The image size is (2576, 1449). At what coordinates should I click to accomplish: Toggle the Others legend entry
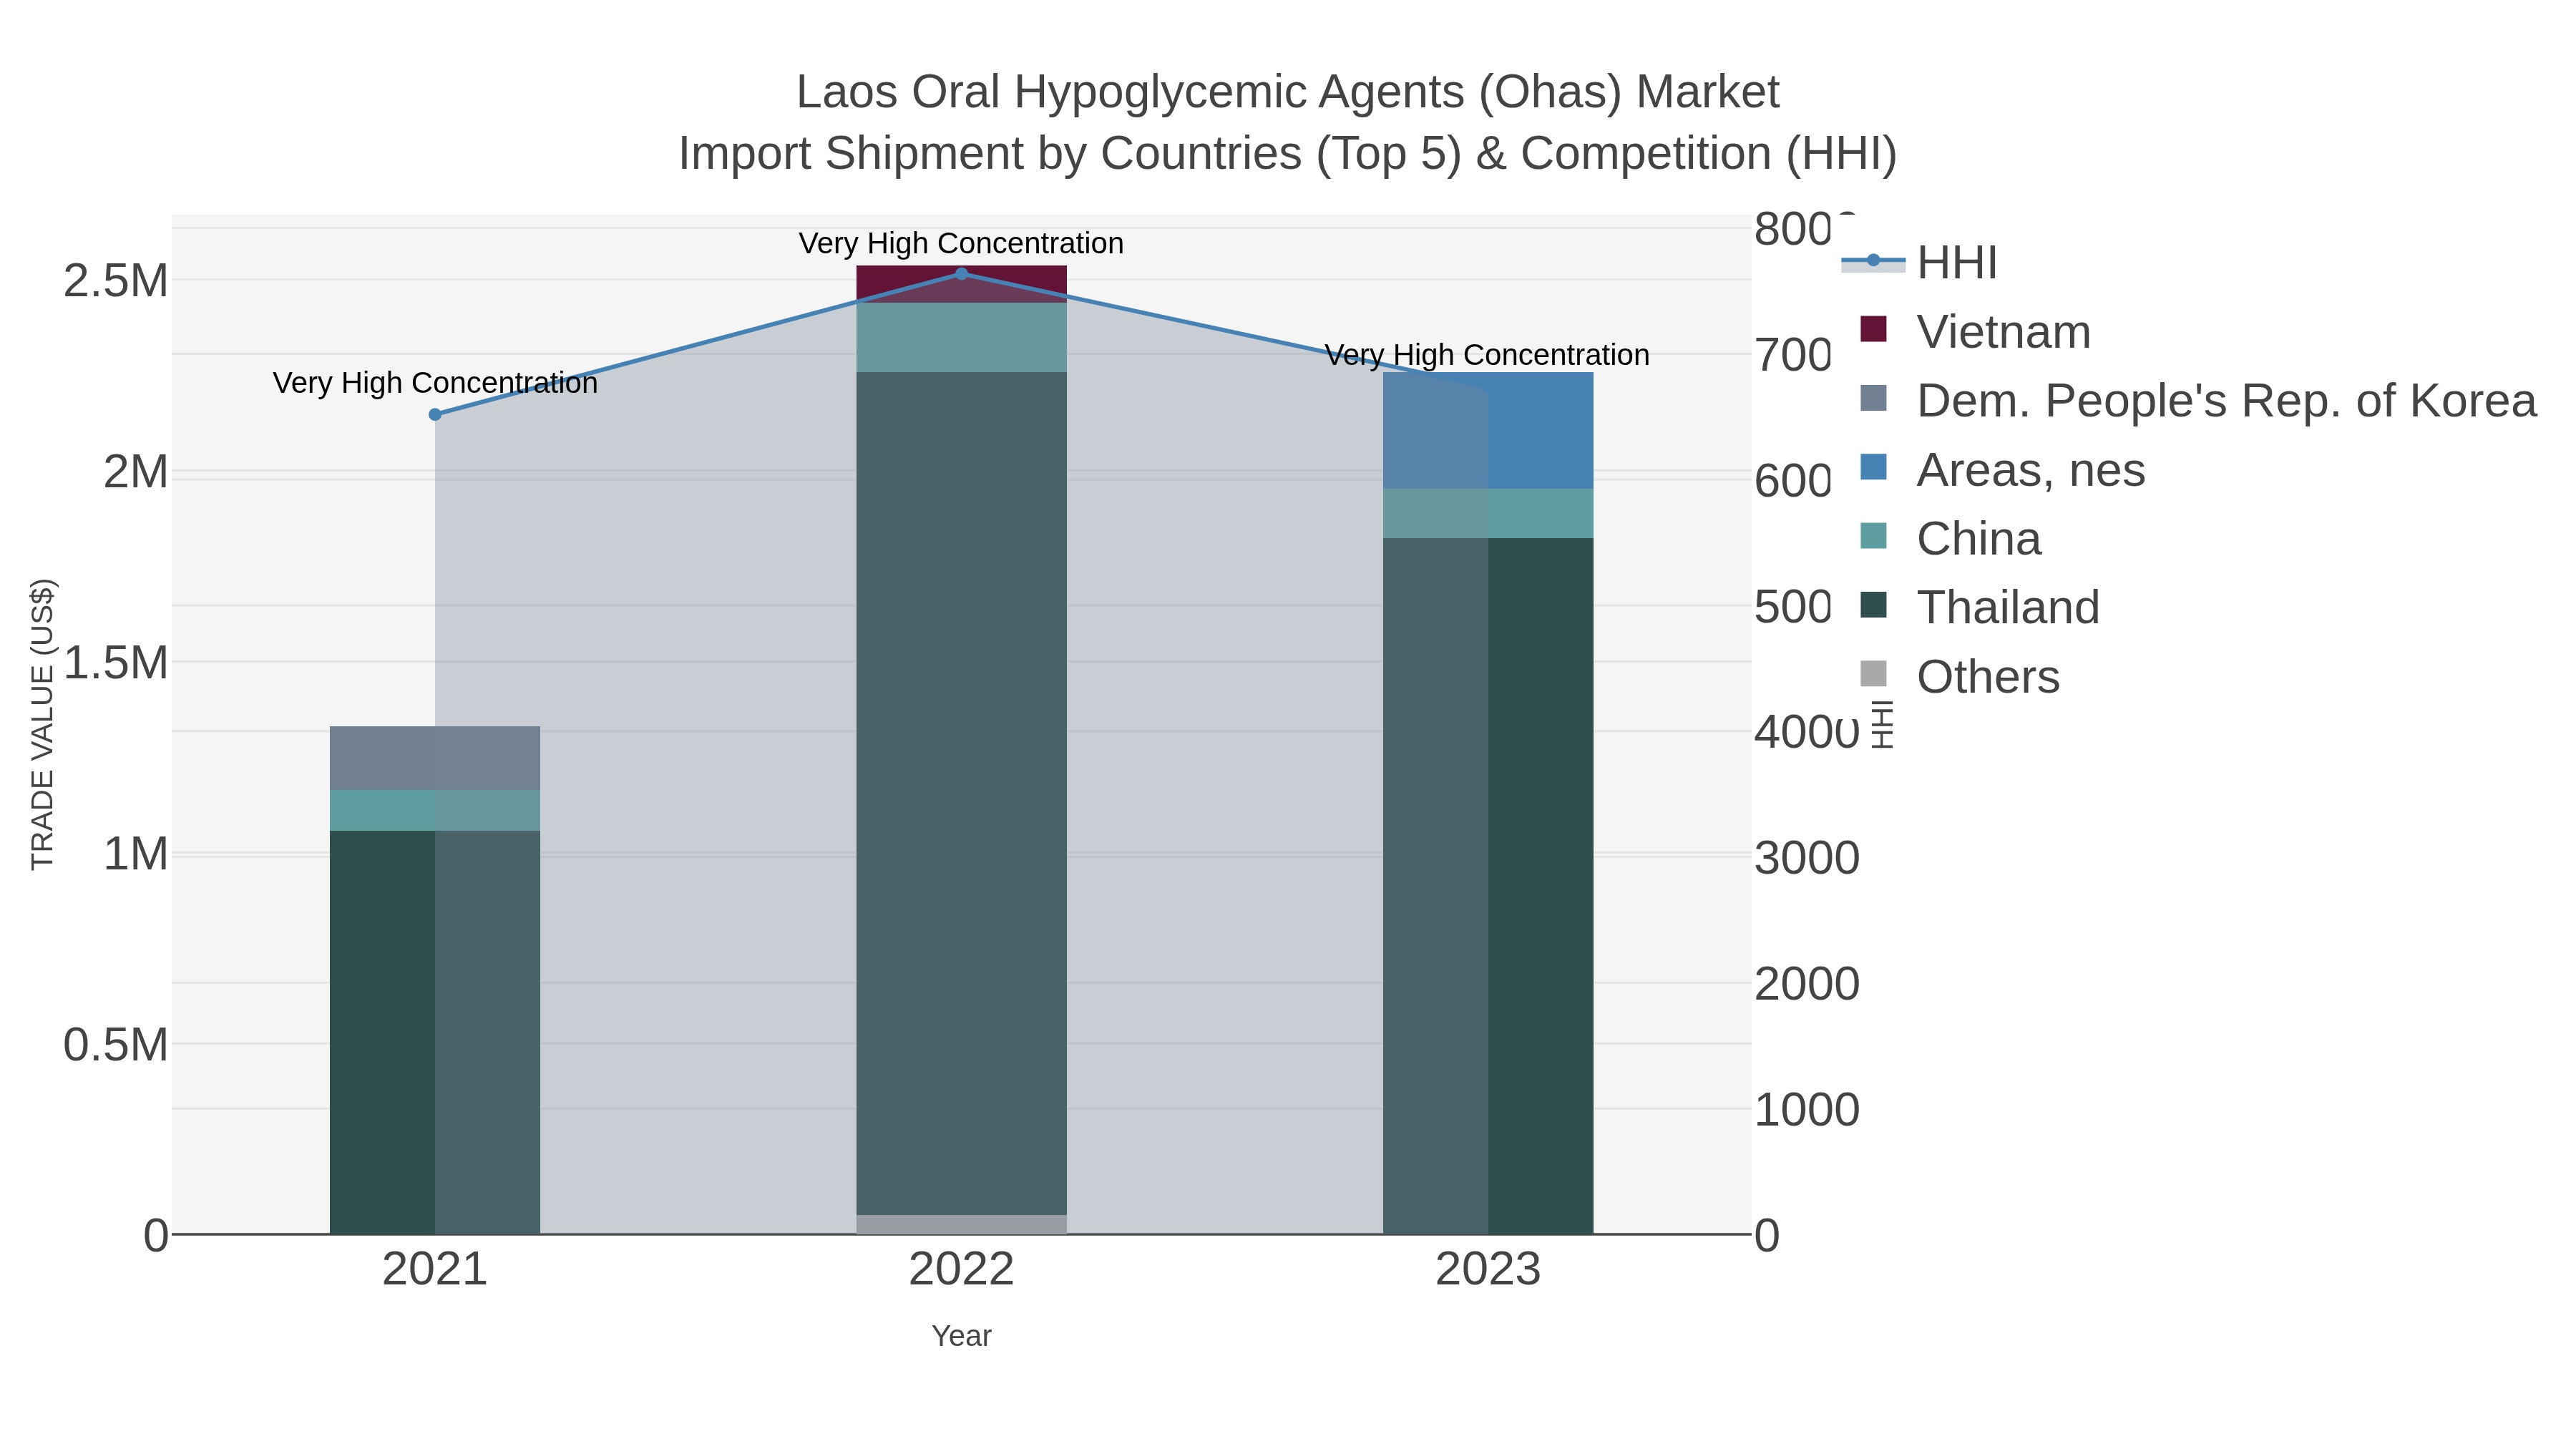click(1960, 677)
